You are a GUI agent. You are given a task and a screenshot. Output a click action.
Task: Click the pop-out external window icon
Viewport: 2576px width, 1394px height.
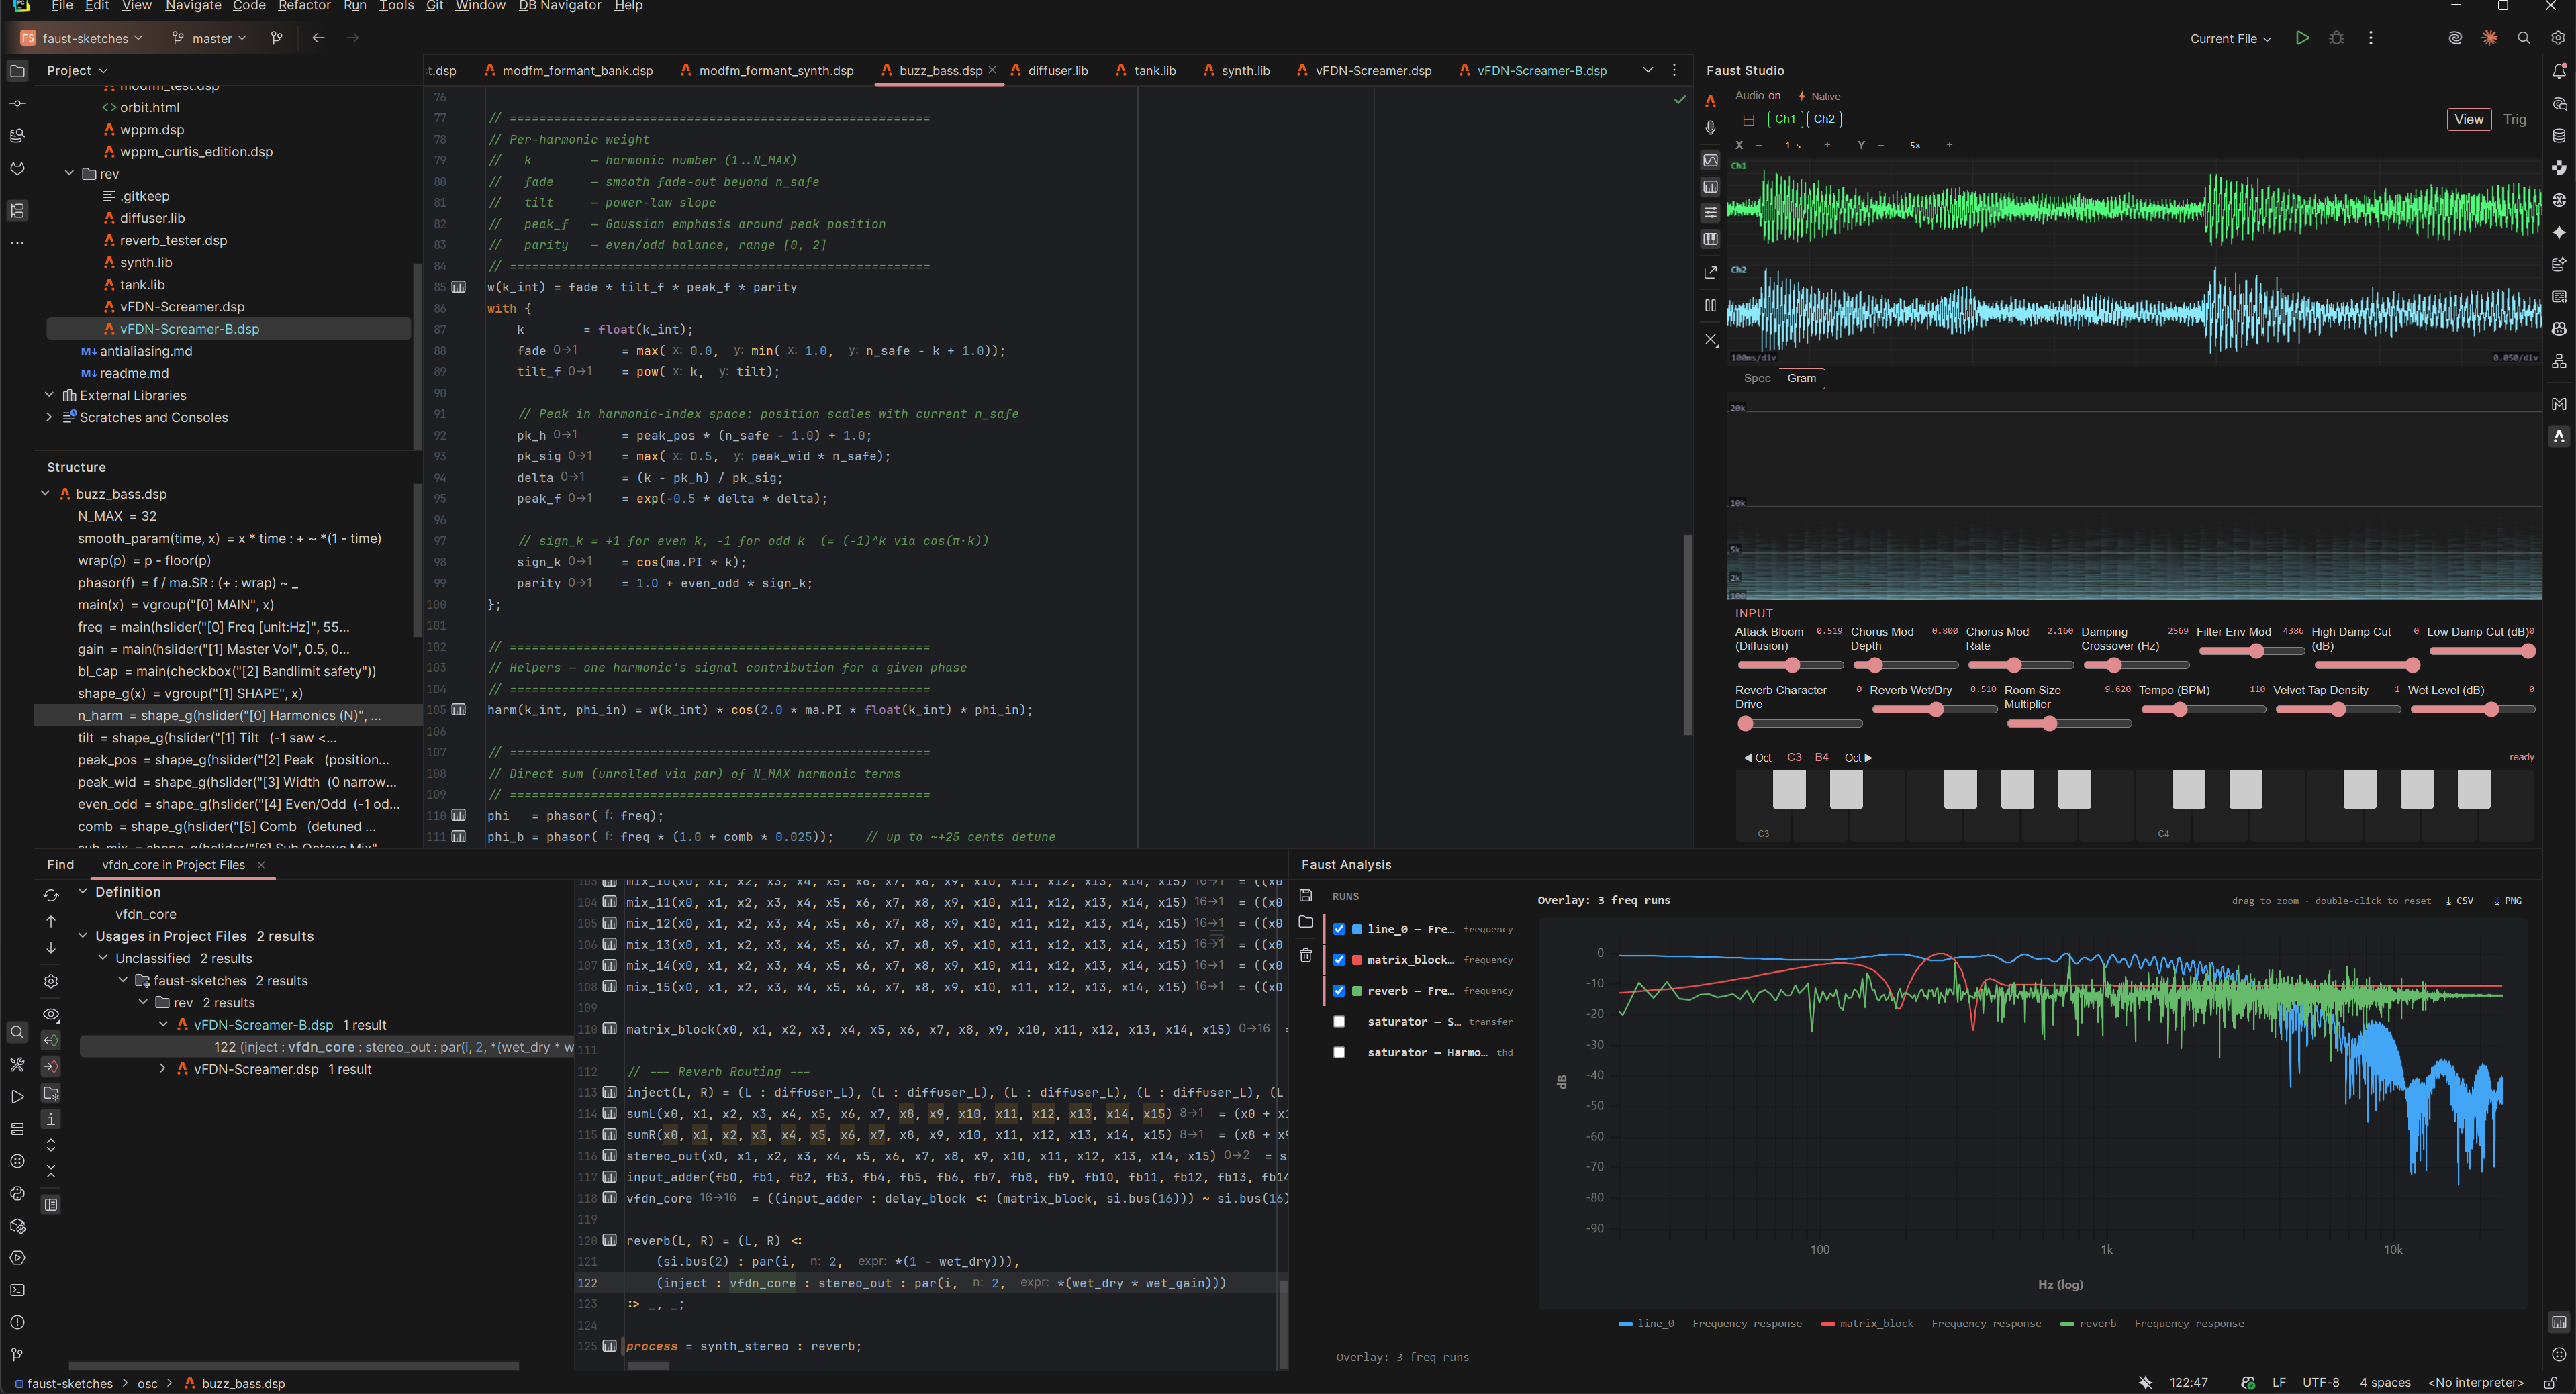tap(1711, 272)
